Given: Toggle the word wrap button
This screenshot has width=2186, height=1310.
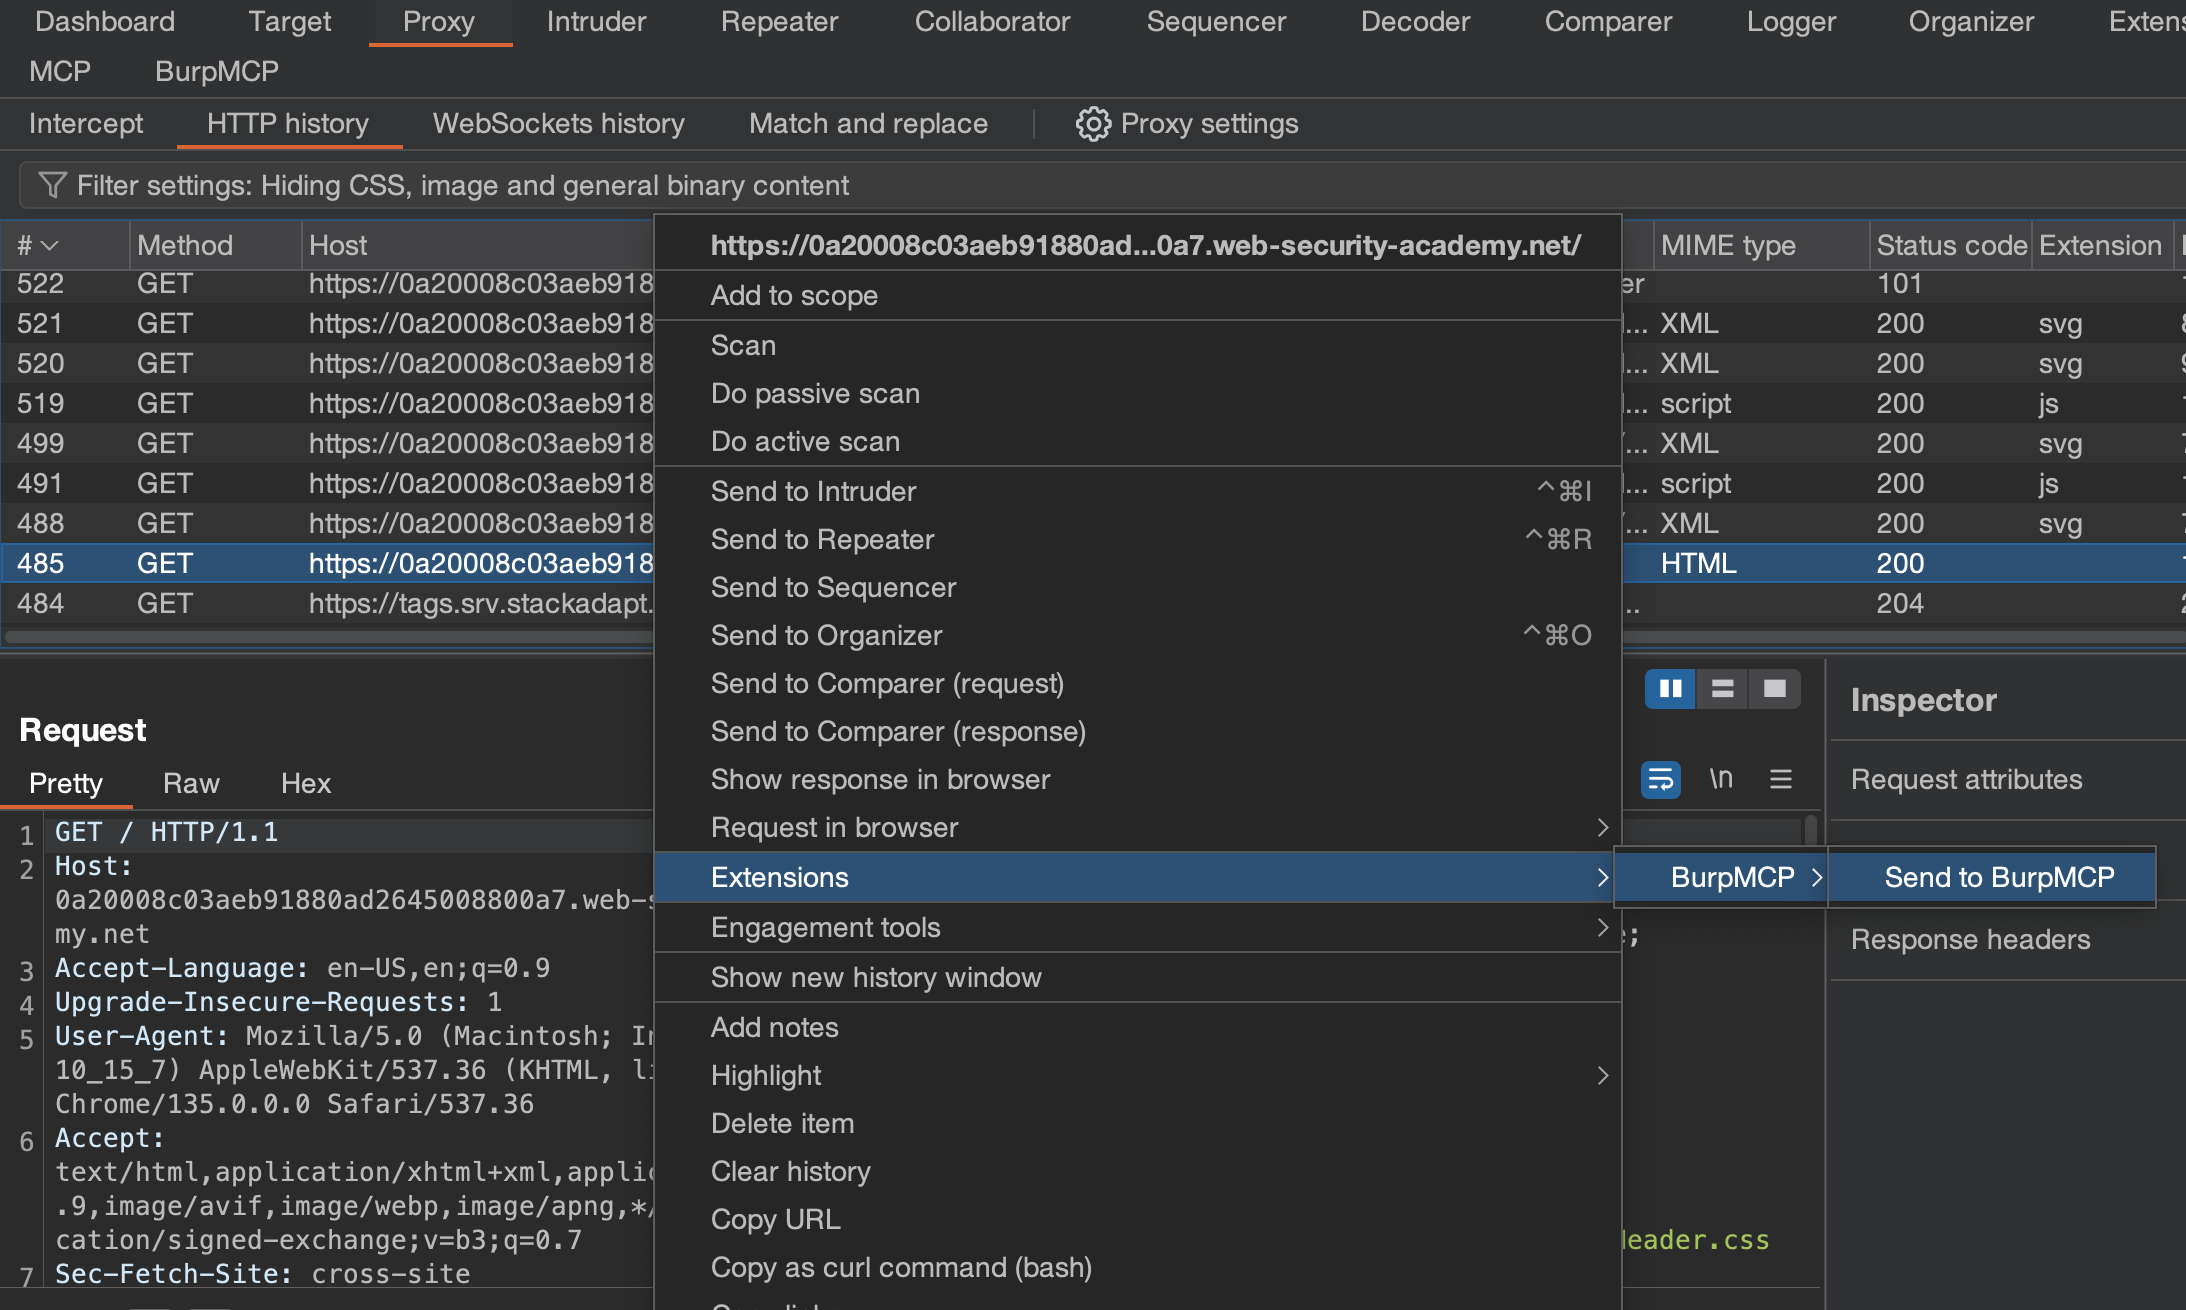Looking at the screenshot, I should [x=1660, y=779].
